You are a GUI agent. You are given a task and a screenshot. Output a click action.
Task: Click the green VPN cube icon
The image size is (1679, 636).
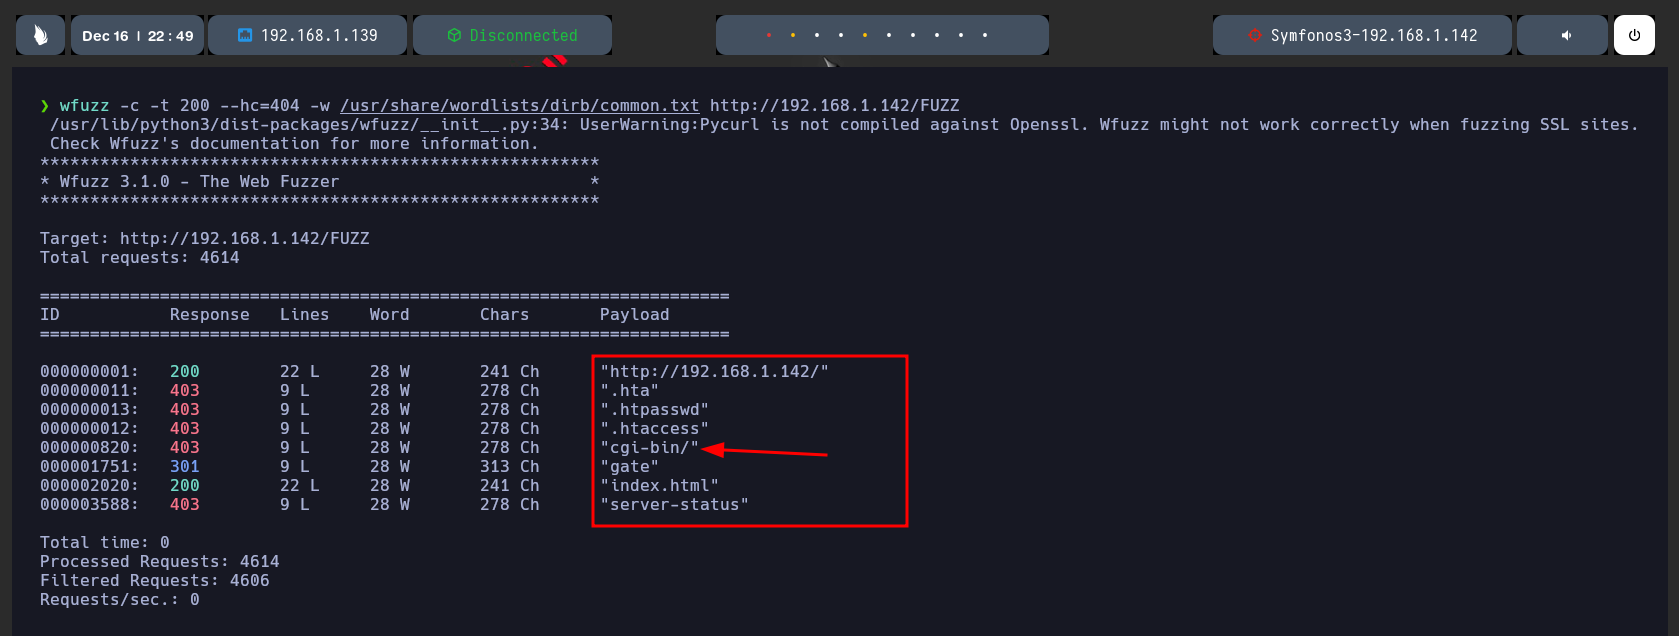pyautogui.click(x=454, y=35)
